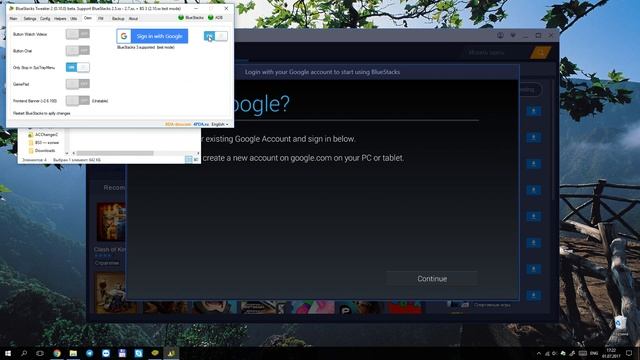Click the Explorer scrollbar left arrow

[74, 153]
